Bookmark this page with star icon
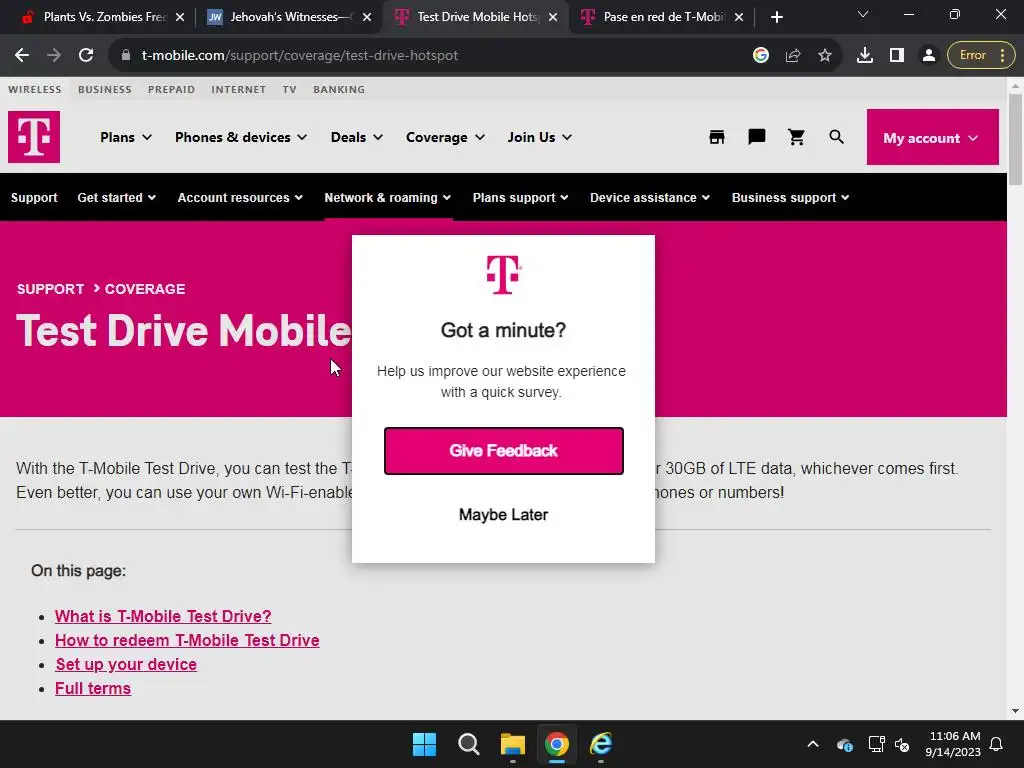The width and height of the screenshot is (1024, 768). [825, 56]
